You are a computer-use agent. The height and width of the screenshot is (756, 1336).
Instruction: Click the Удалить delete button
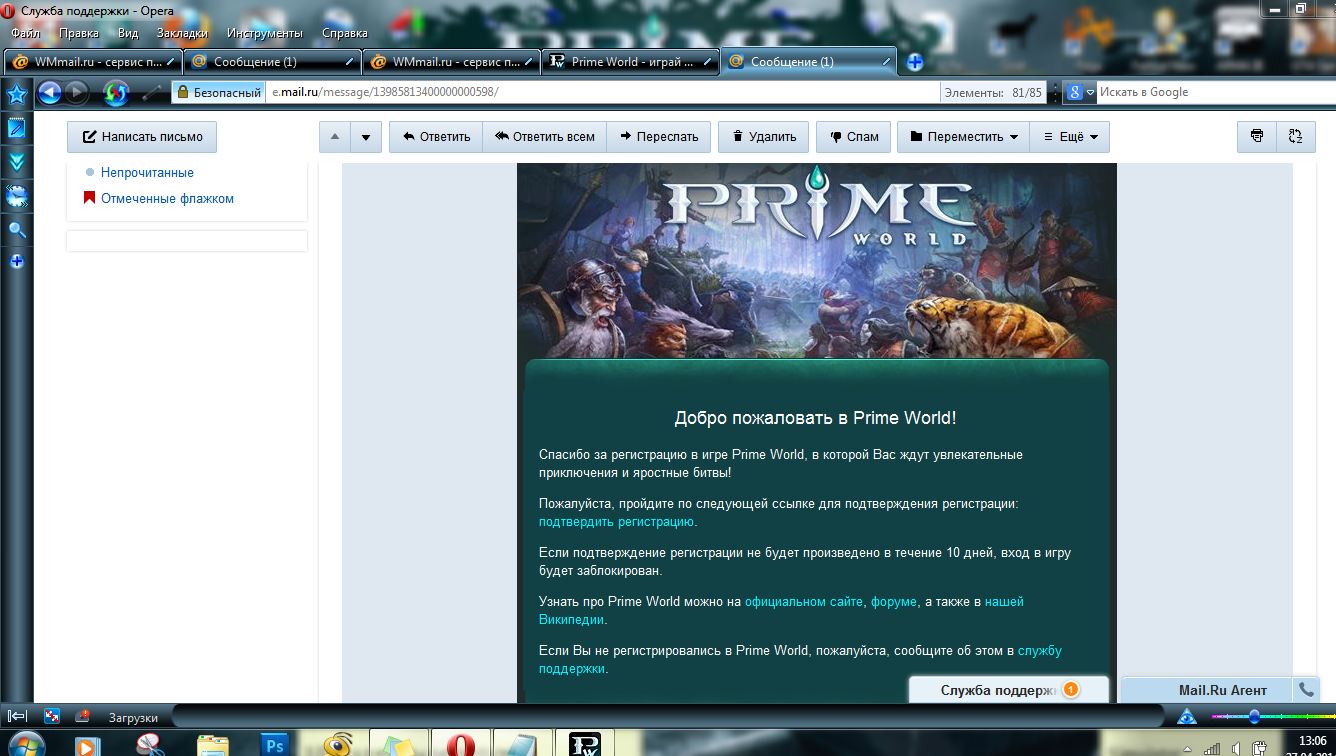coord(764,137)
